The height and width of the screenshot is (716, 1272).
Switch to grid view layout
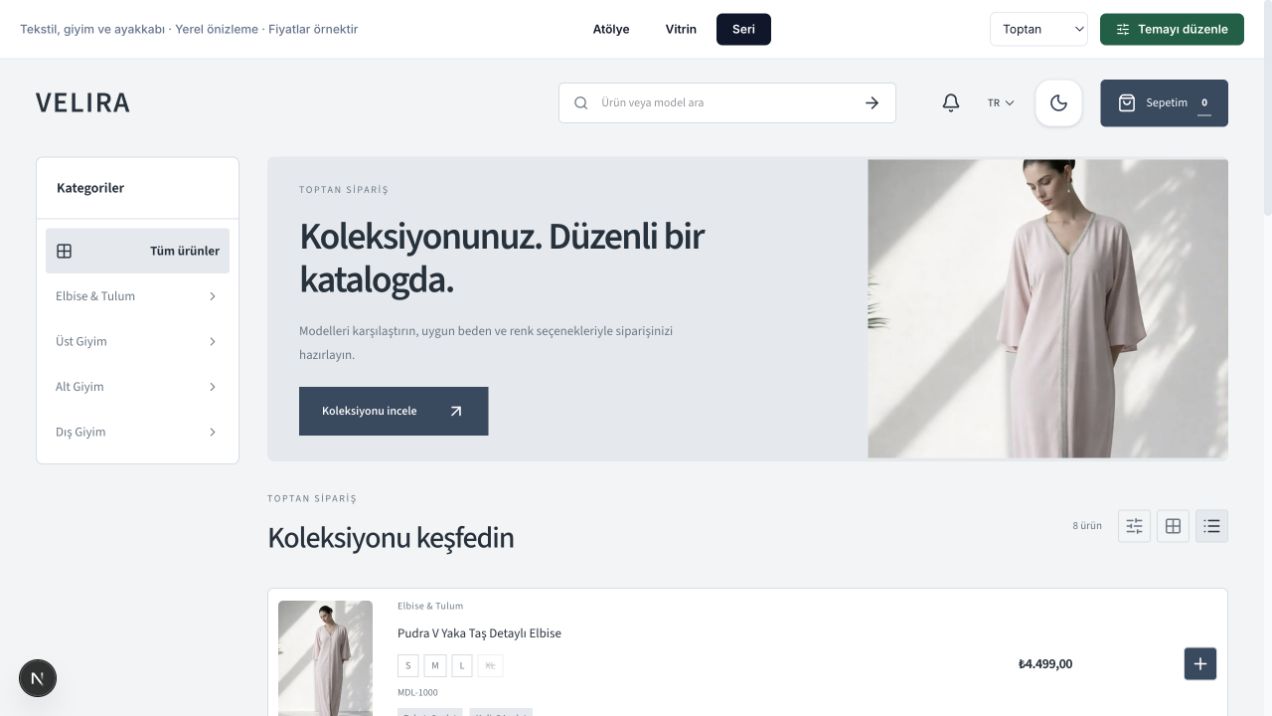click(1173, 526)
